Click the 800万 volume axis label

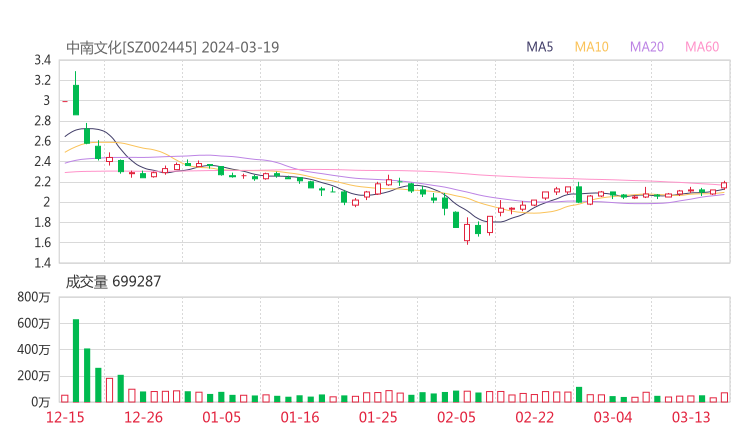click(x=34, y=297)
